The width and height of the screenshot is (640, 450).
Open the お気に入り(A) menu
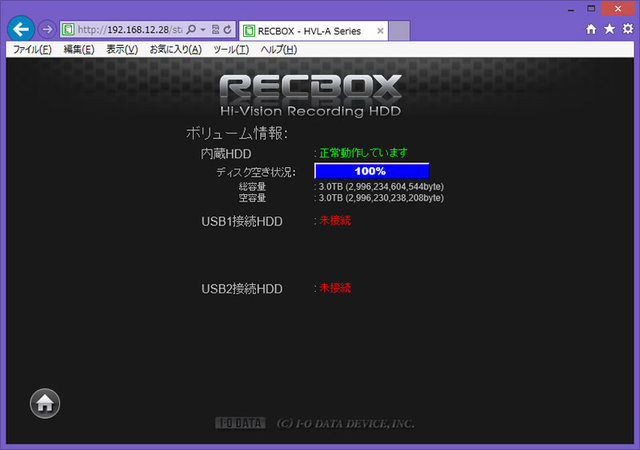coord(176,50)
